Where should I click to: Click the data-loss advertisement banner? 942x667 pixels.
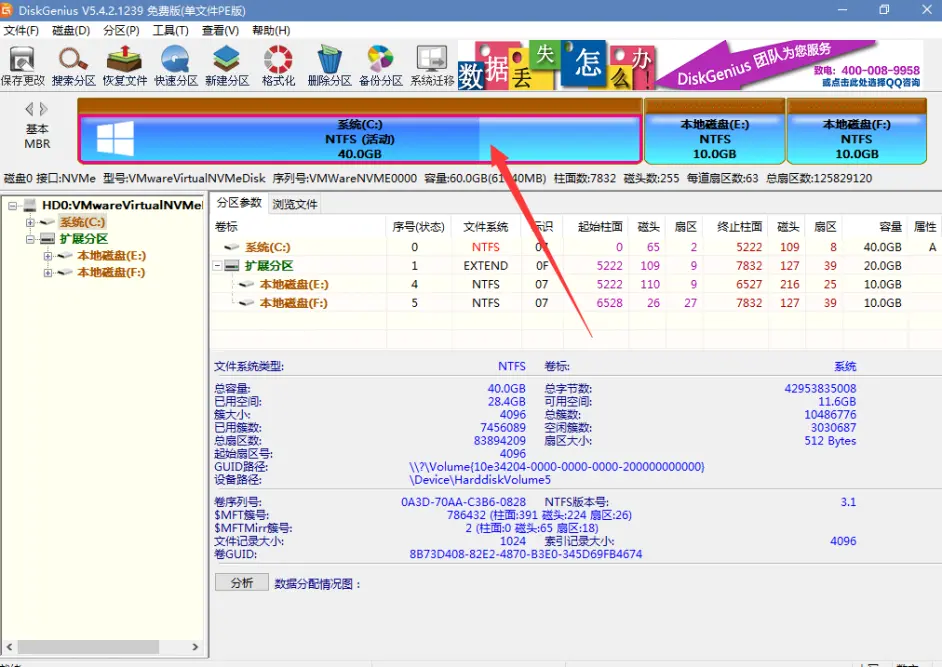tap(556, 65)
